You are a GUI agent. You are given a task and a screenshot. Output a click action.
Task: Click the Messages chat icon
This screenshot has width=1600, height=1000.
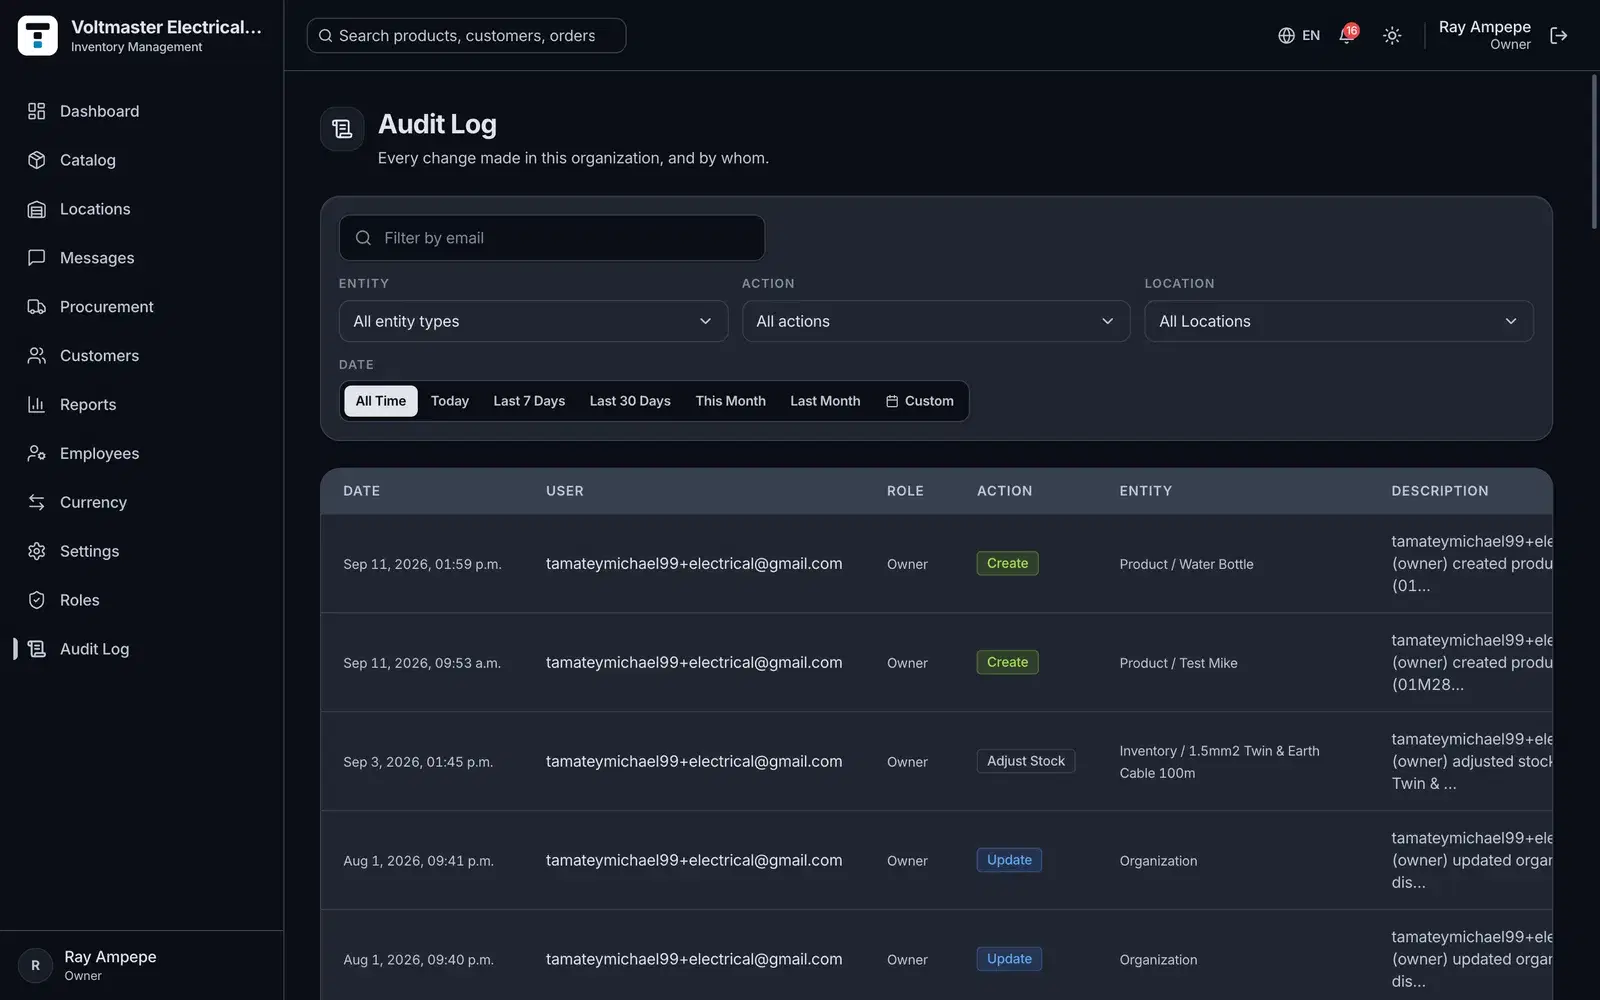37,258
